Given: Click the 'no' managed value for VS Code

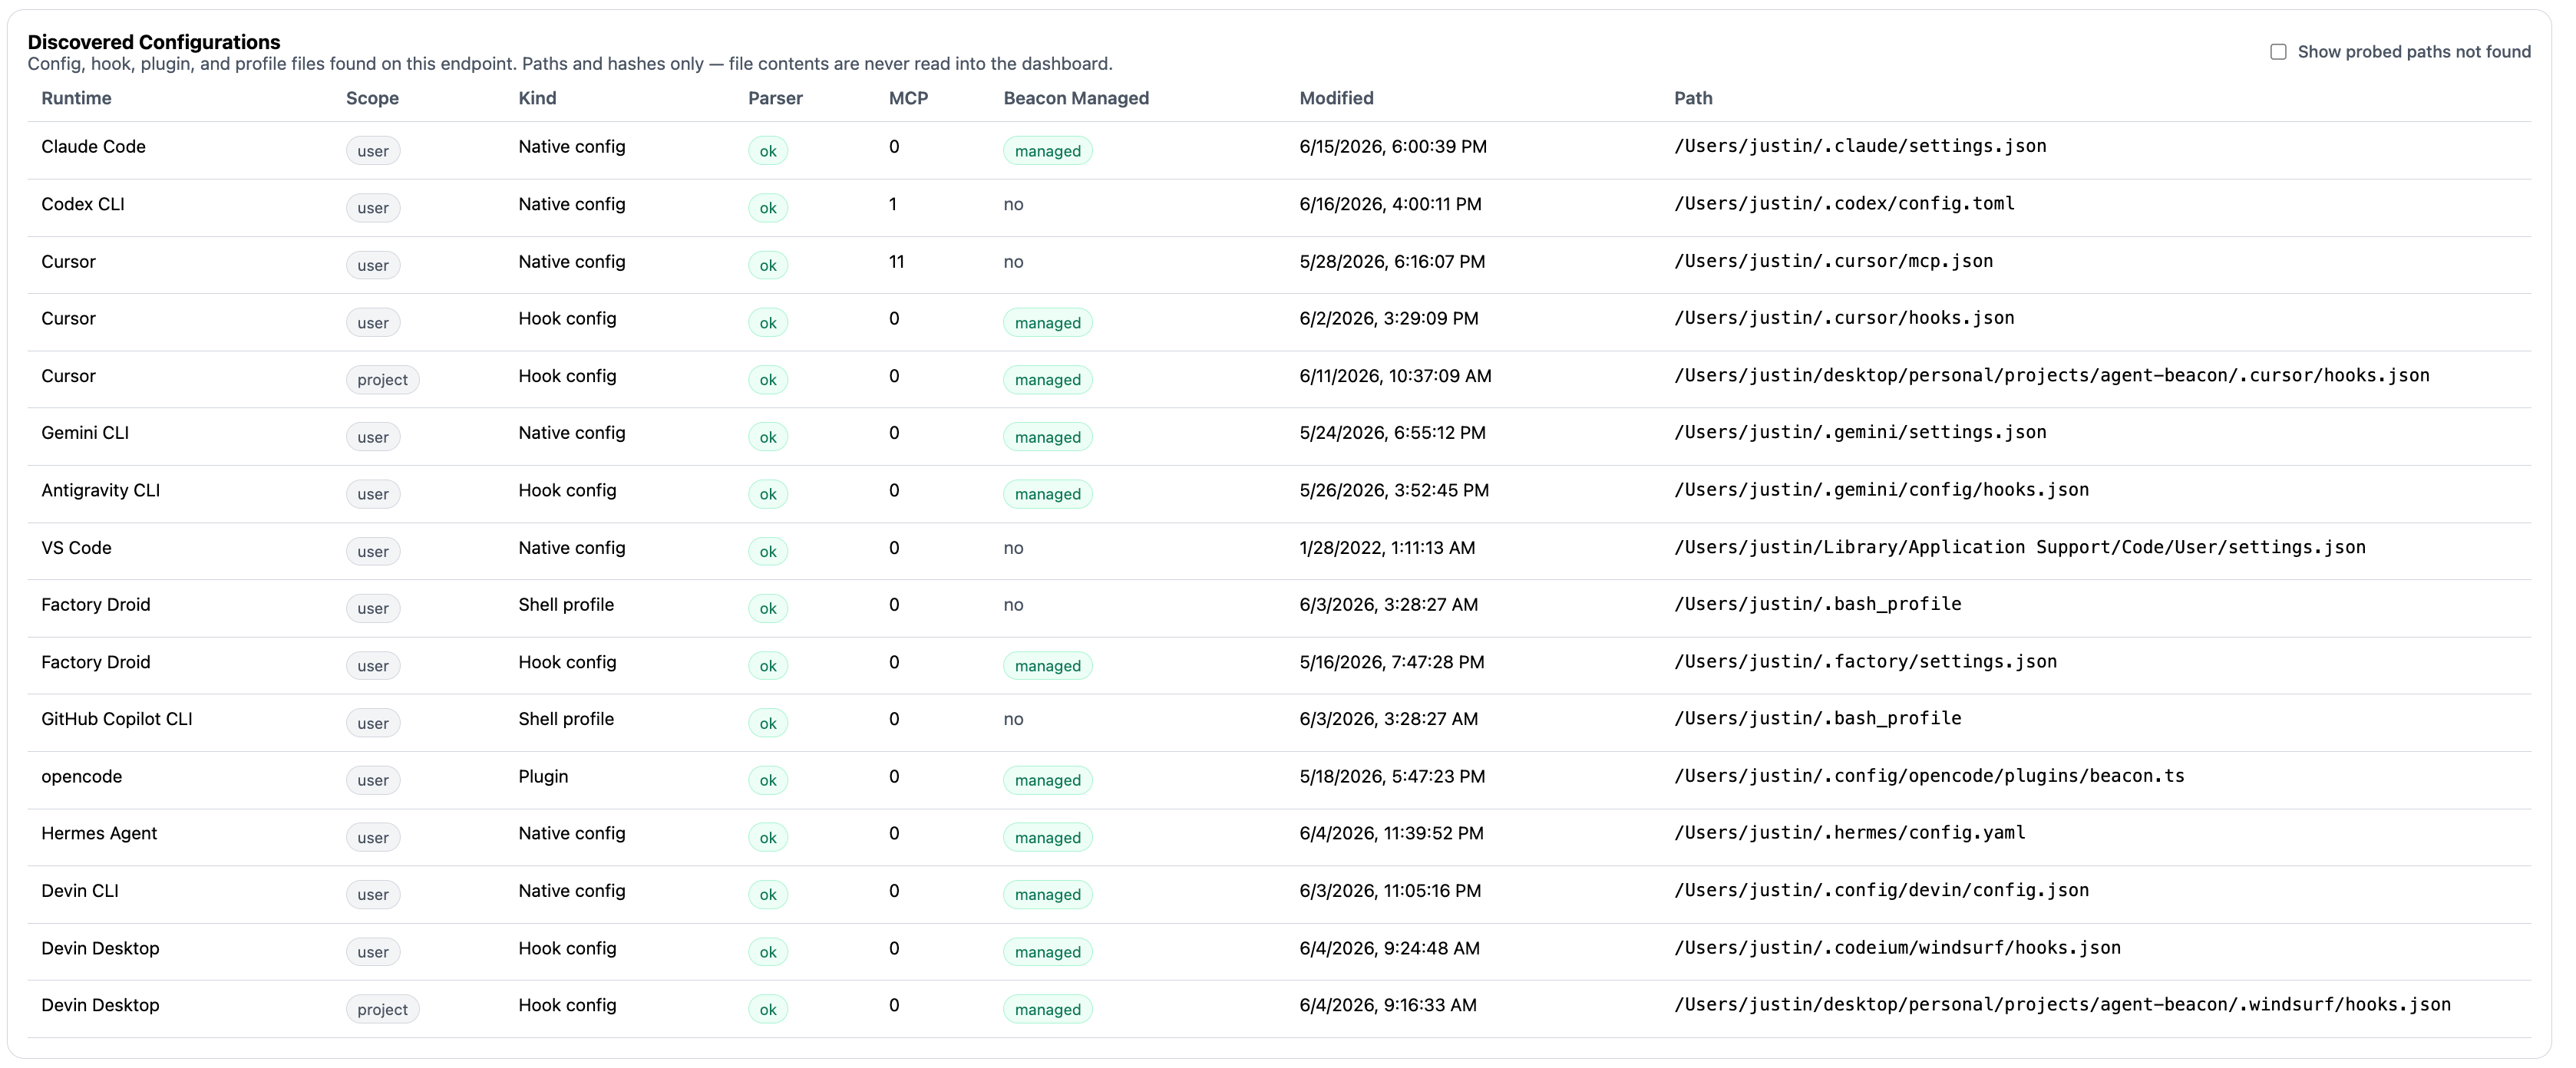Looking at the screenshot, I should (1013, 548).
